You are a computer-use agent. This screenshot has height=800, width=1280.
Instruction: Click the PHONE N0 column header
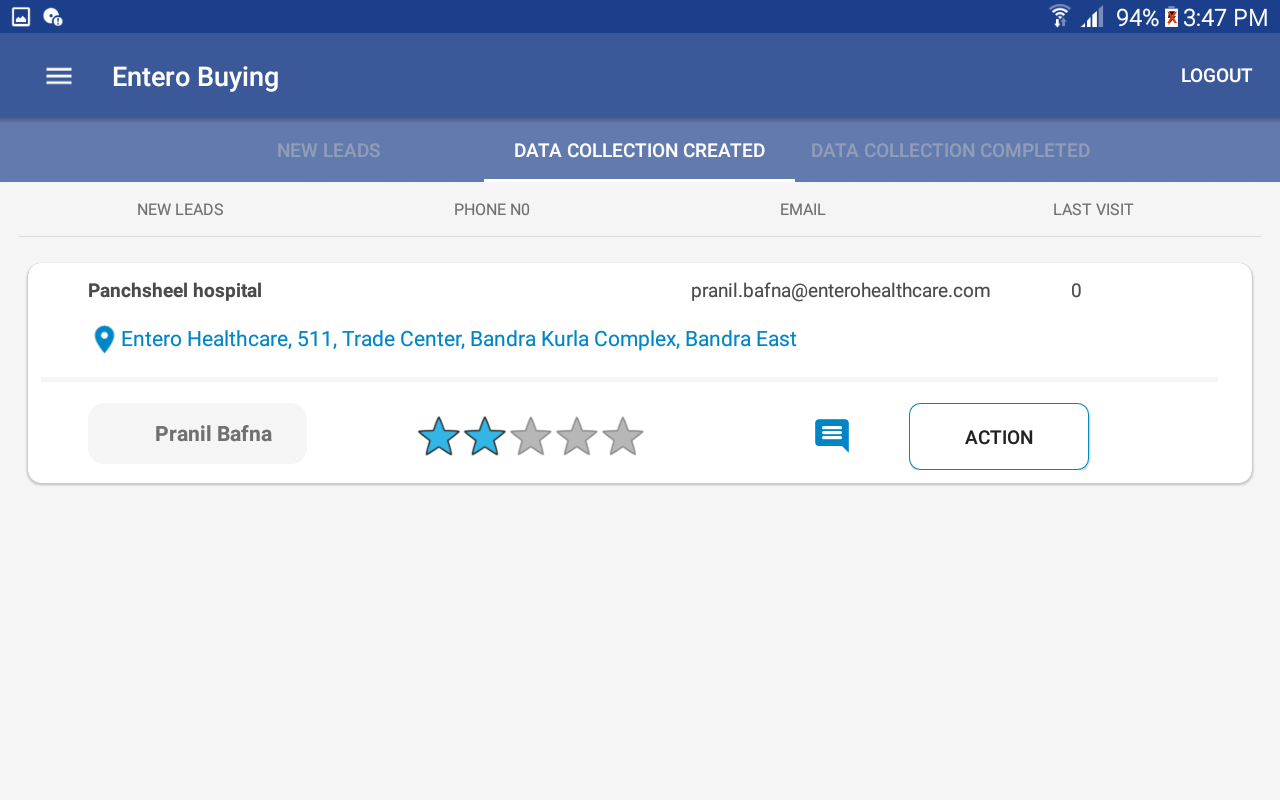pyautogui.click(x=492, y=210)
